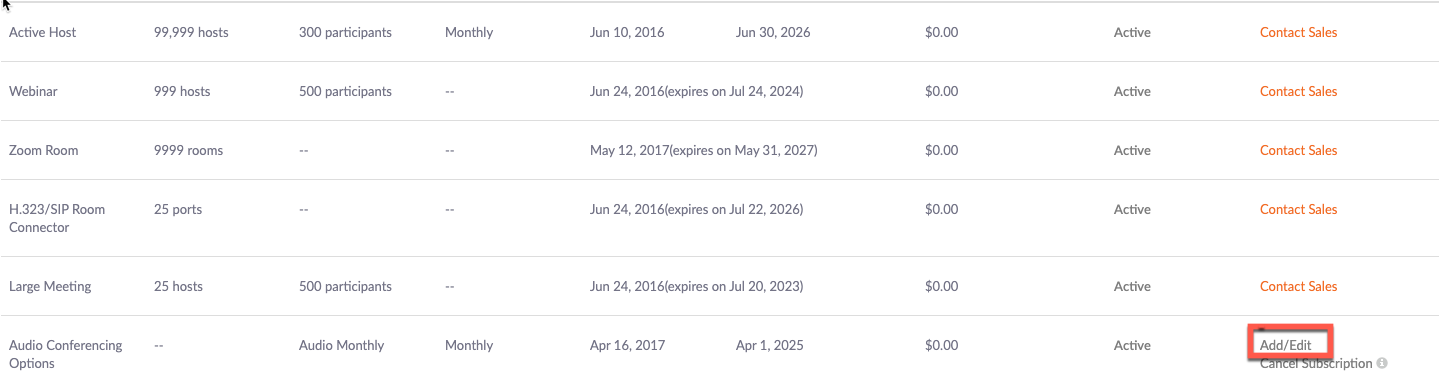Click Cancel Subscription for Audio Conferencing

(x=1316, y=363)
